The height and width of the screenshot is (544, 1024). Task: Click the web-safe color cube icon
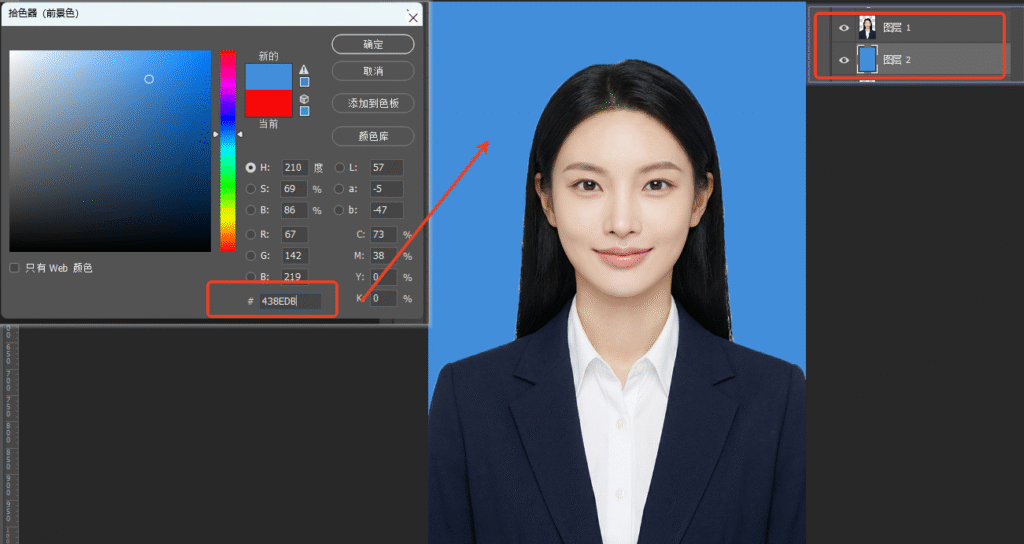click(304, 99)
